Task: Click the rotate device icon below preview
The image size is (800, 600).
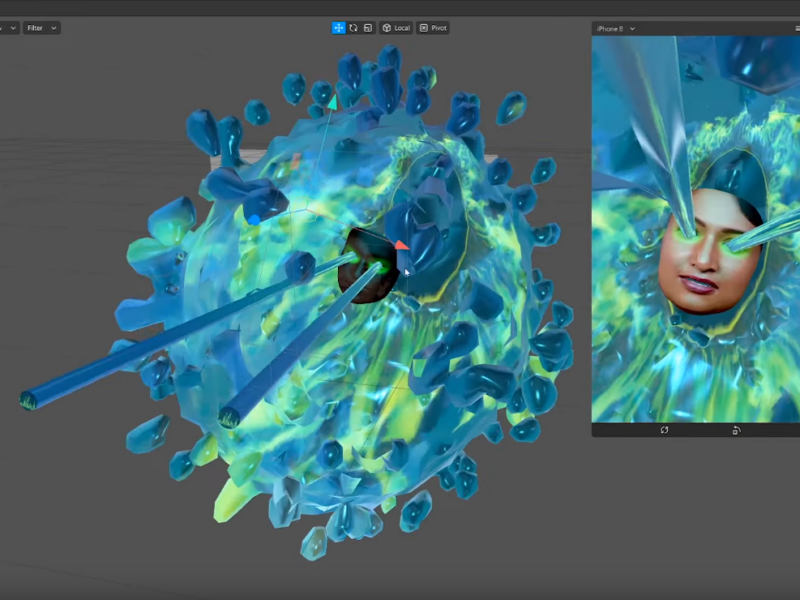Action: (x=736, y=430)
